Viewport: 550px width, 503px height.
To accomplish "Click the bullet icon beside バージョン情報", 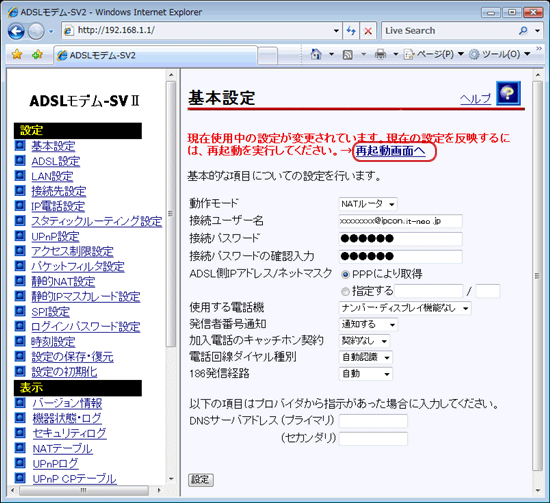I will pos(20,402).
